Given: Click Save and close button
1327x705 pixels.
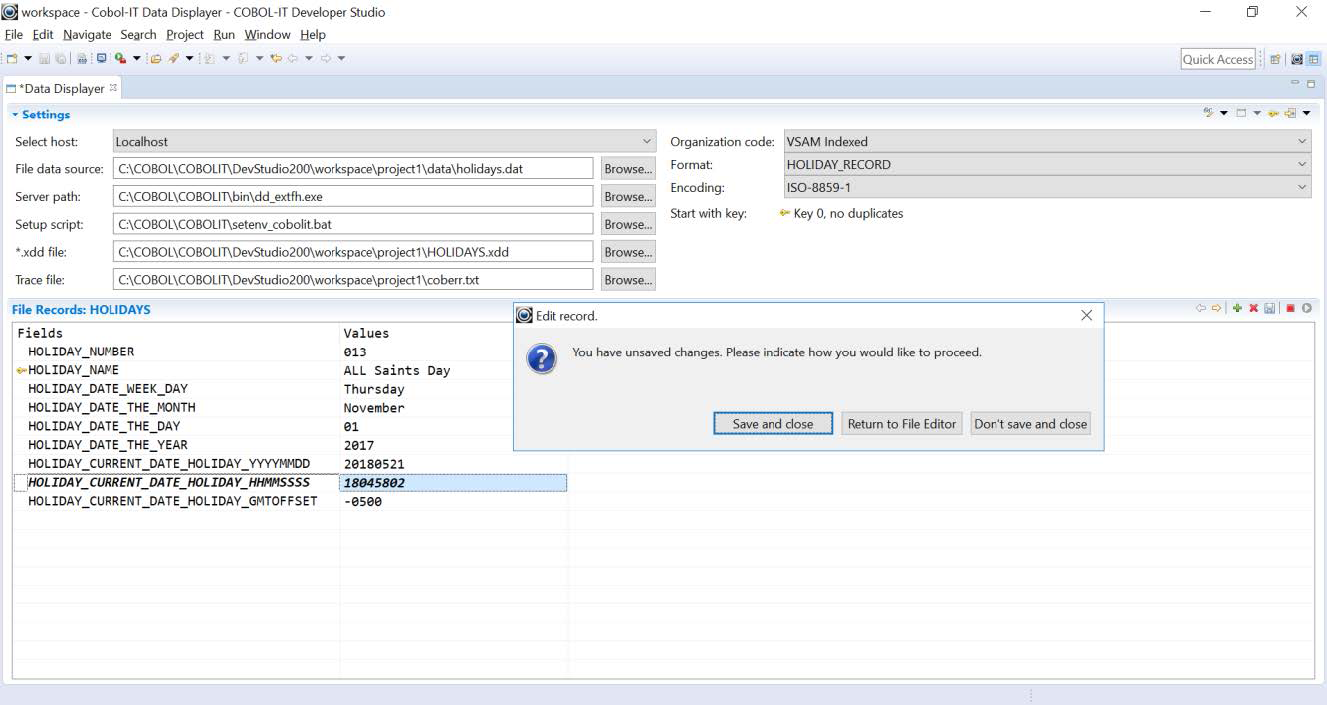Looking at the screenshot, I should 772,424.
